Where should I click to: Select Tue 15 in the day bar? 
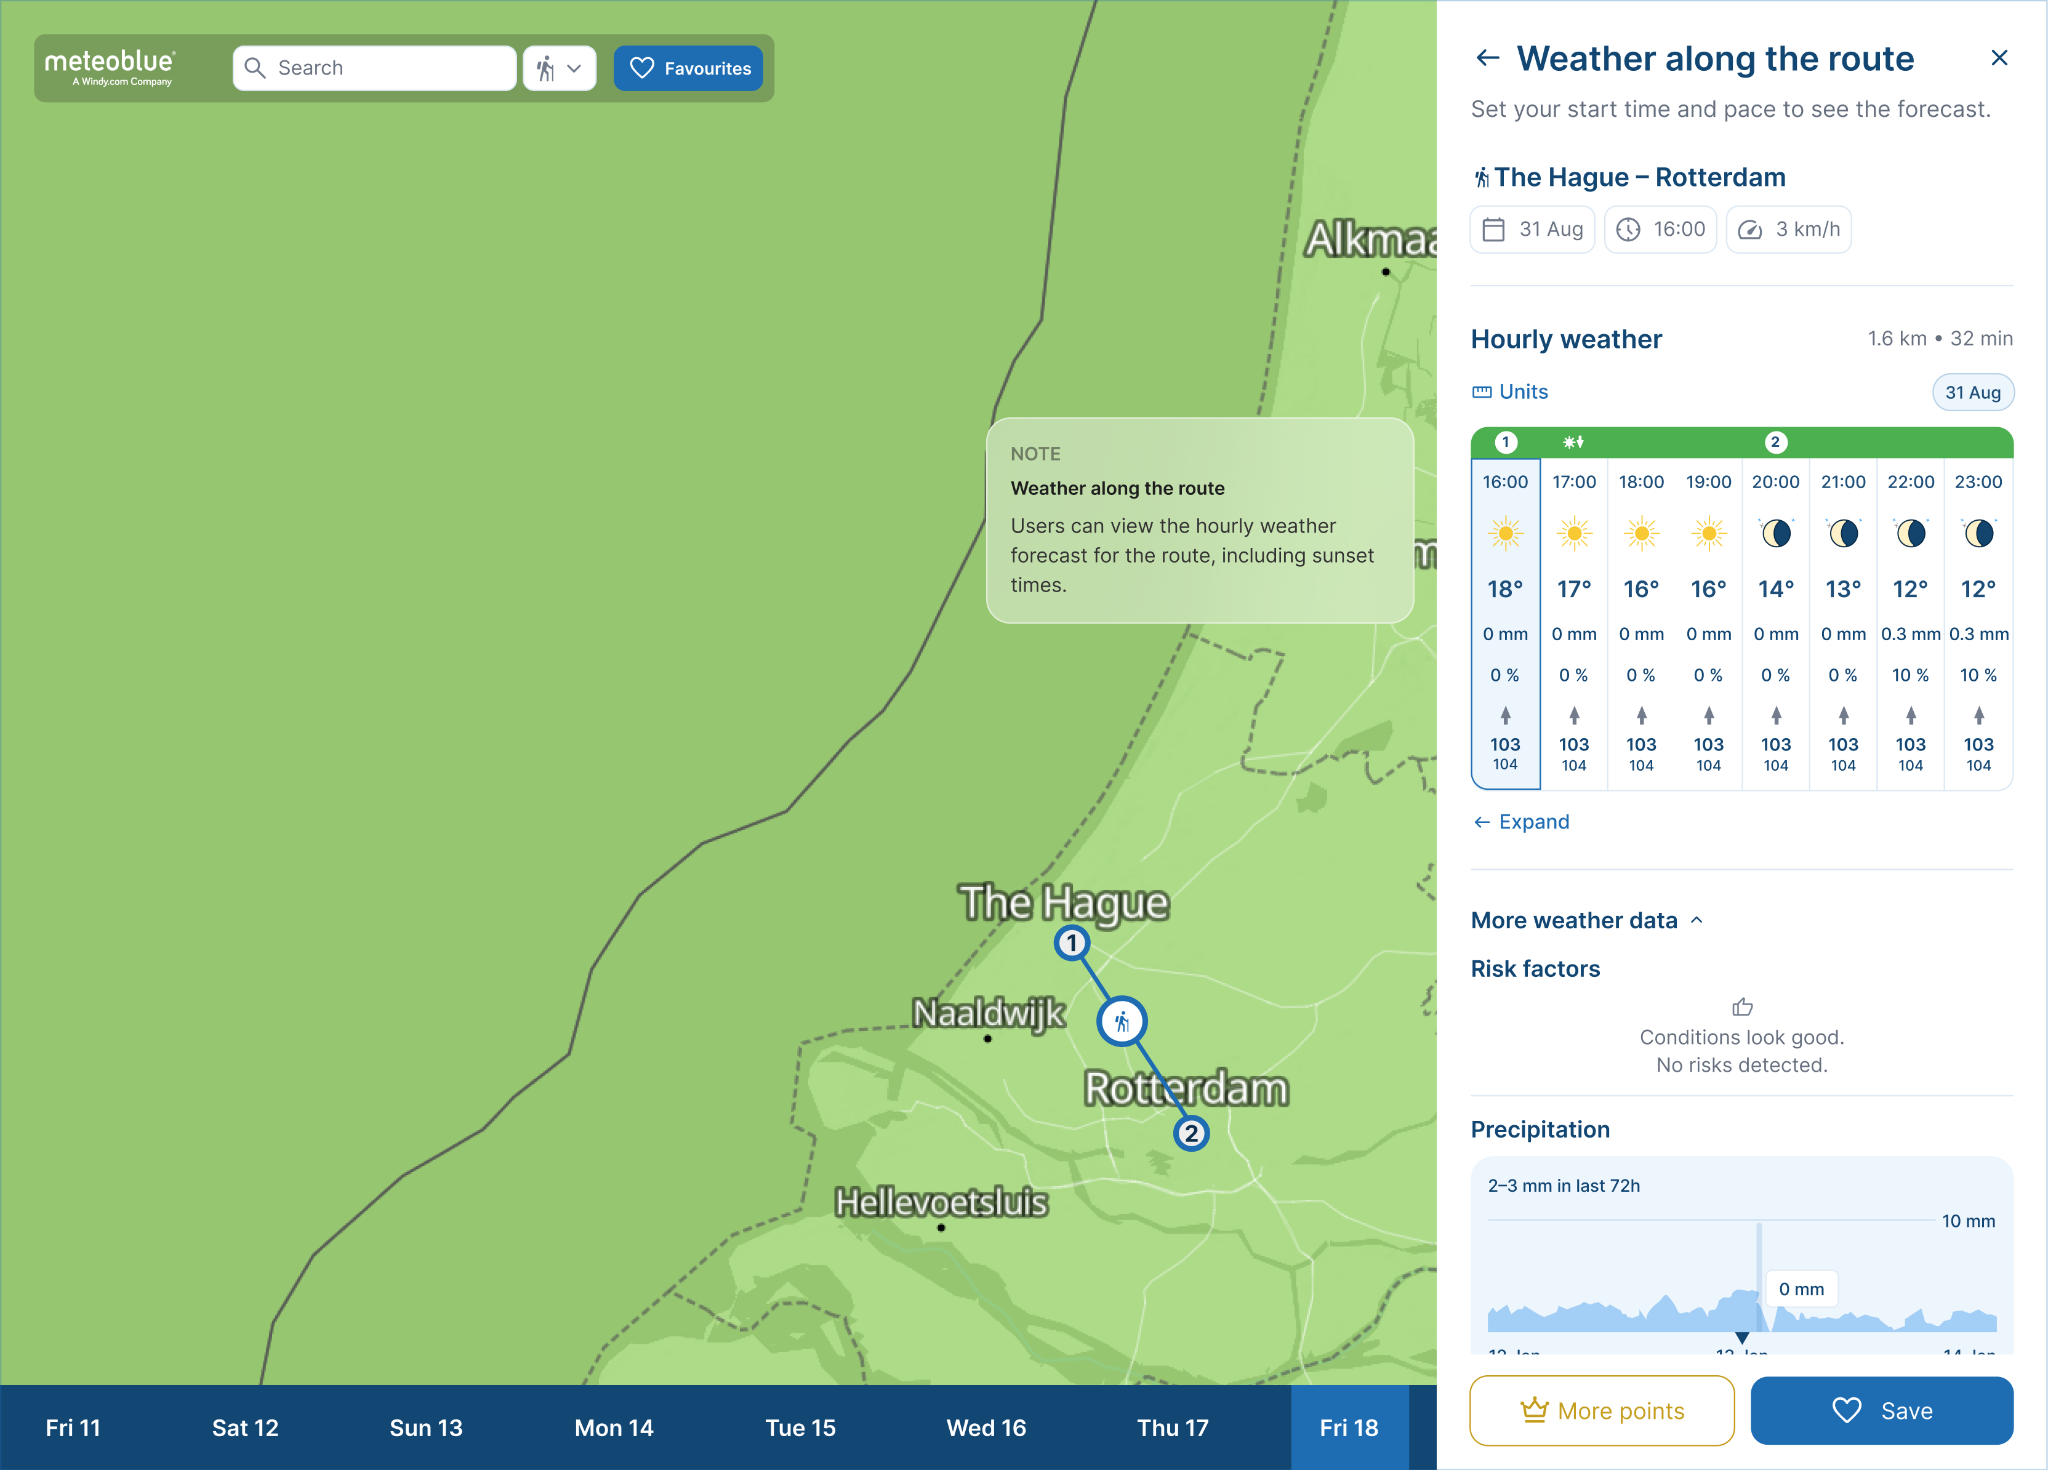coord(801,1428)
